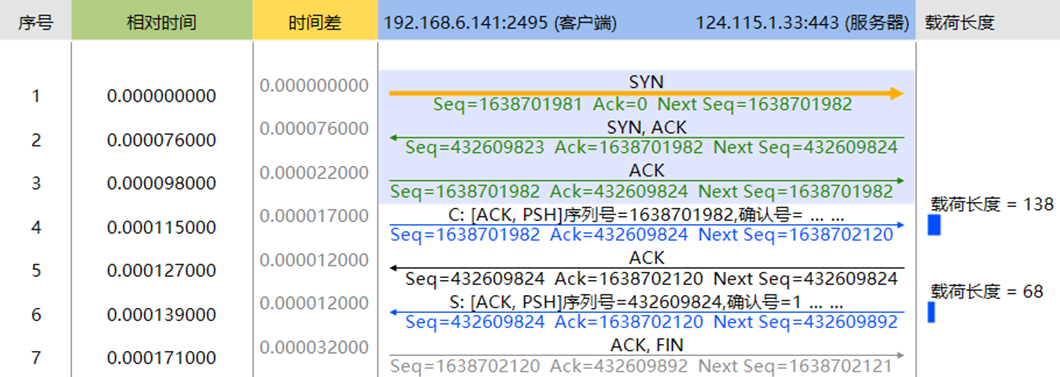The image size is (1060, 377).
Task: Click sequence number 4 row
Action: (x=36, y=227)
